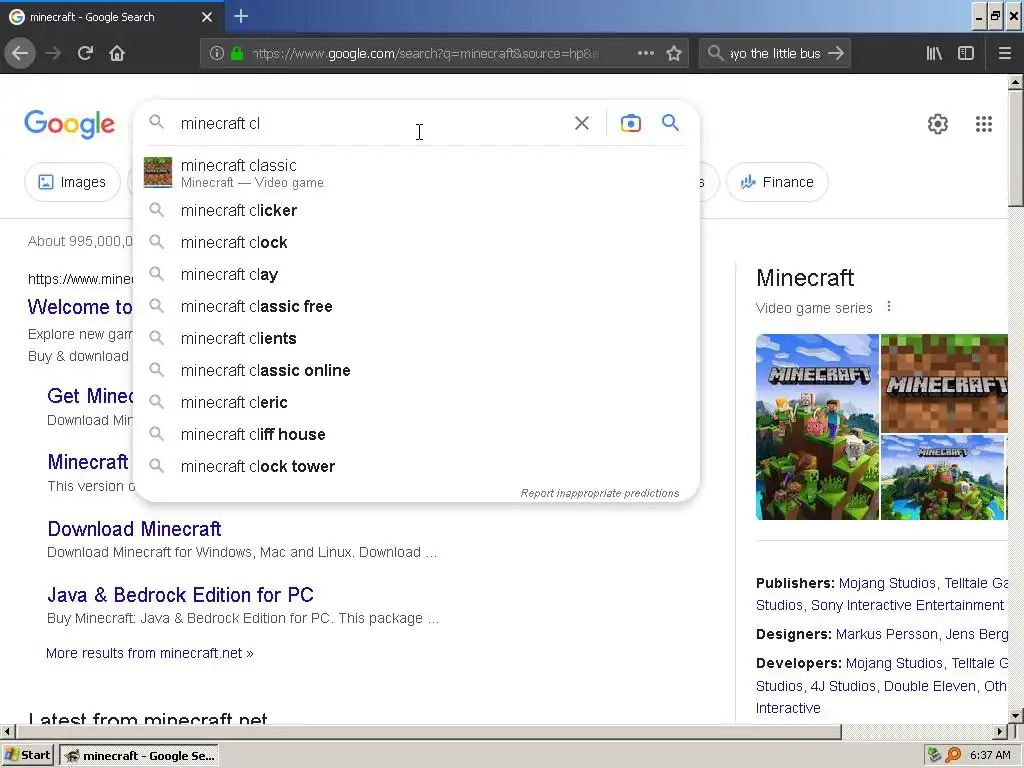Select the minecraft cliff house suggestion
Screen dimensions: 1024x768
[x=416, y=434]
